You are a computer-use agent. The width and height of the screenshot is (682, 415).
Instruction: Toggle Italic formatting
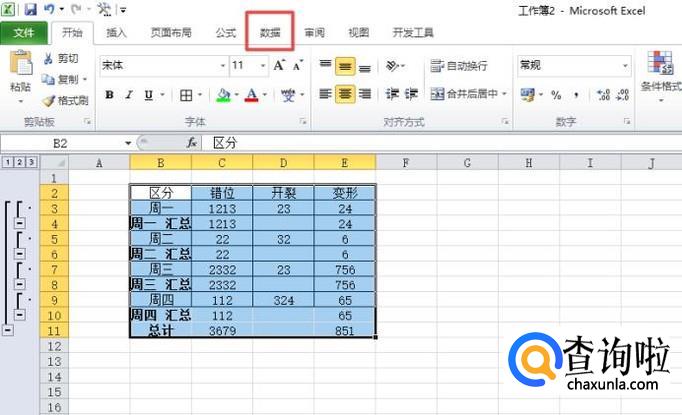point(129,95)
